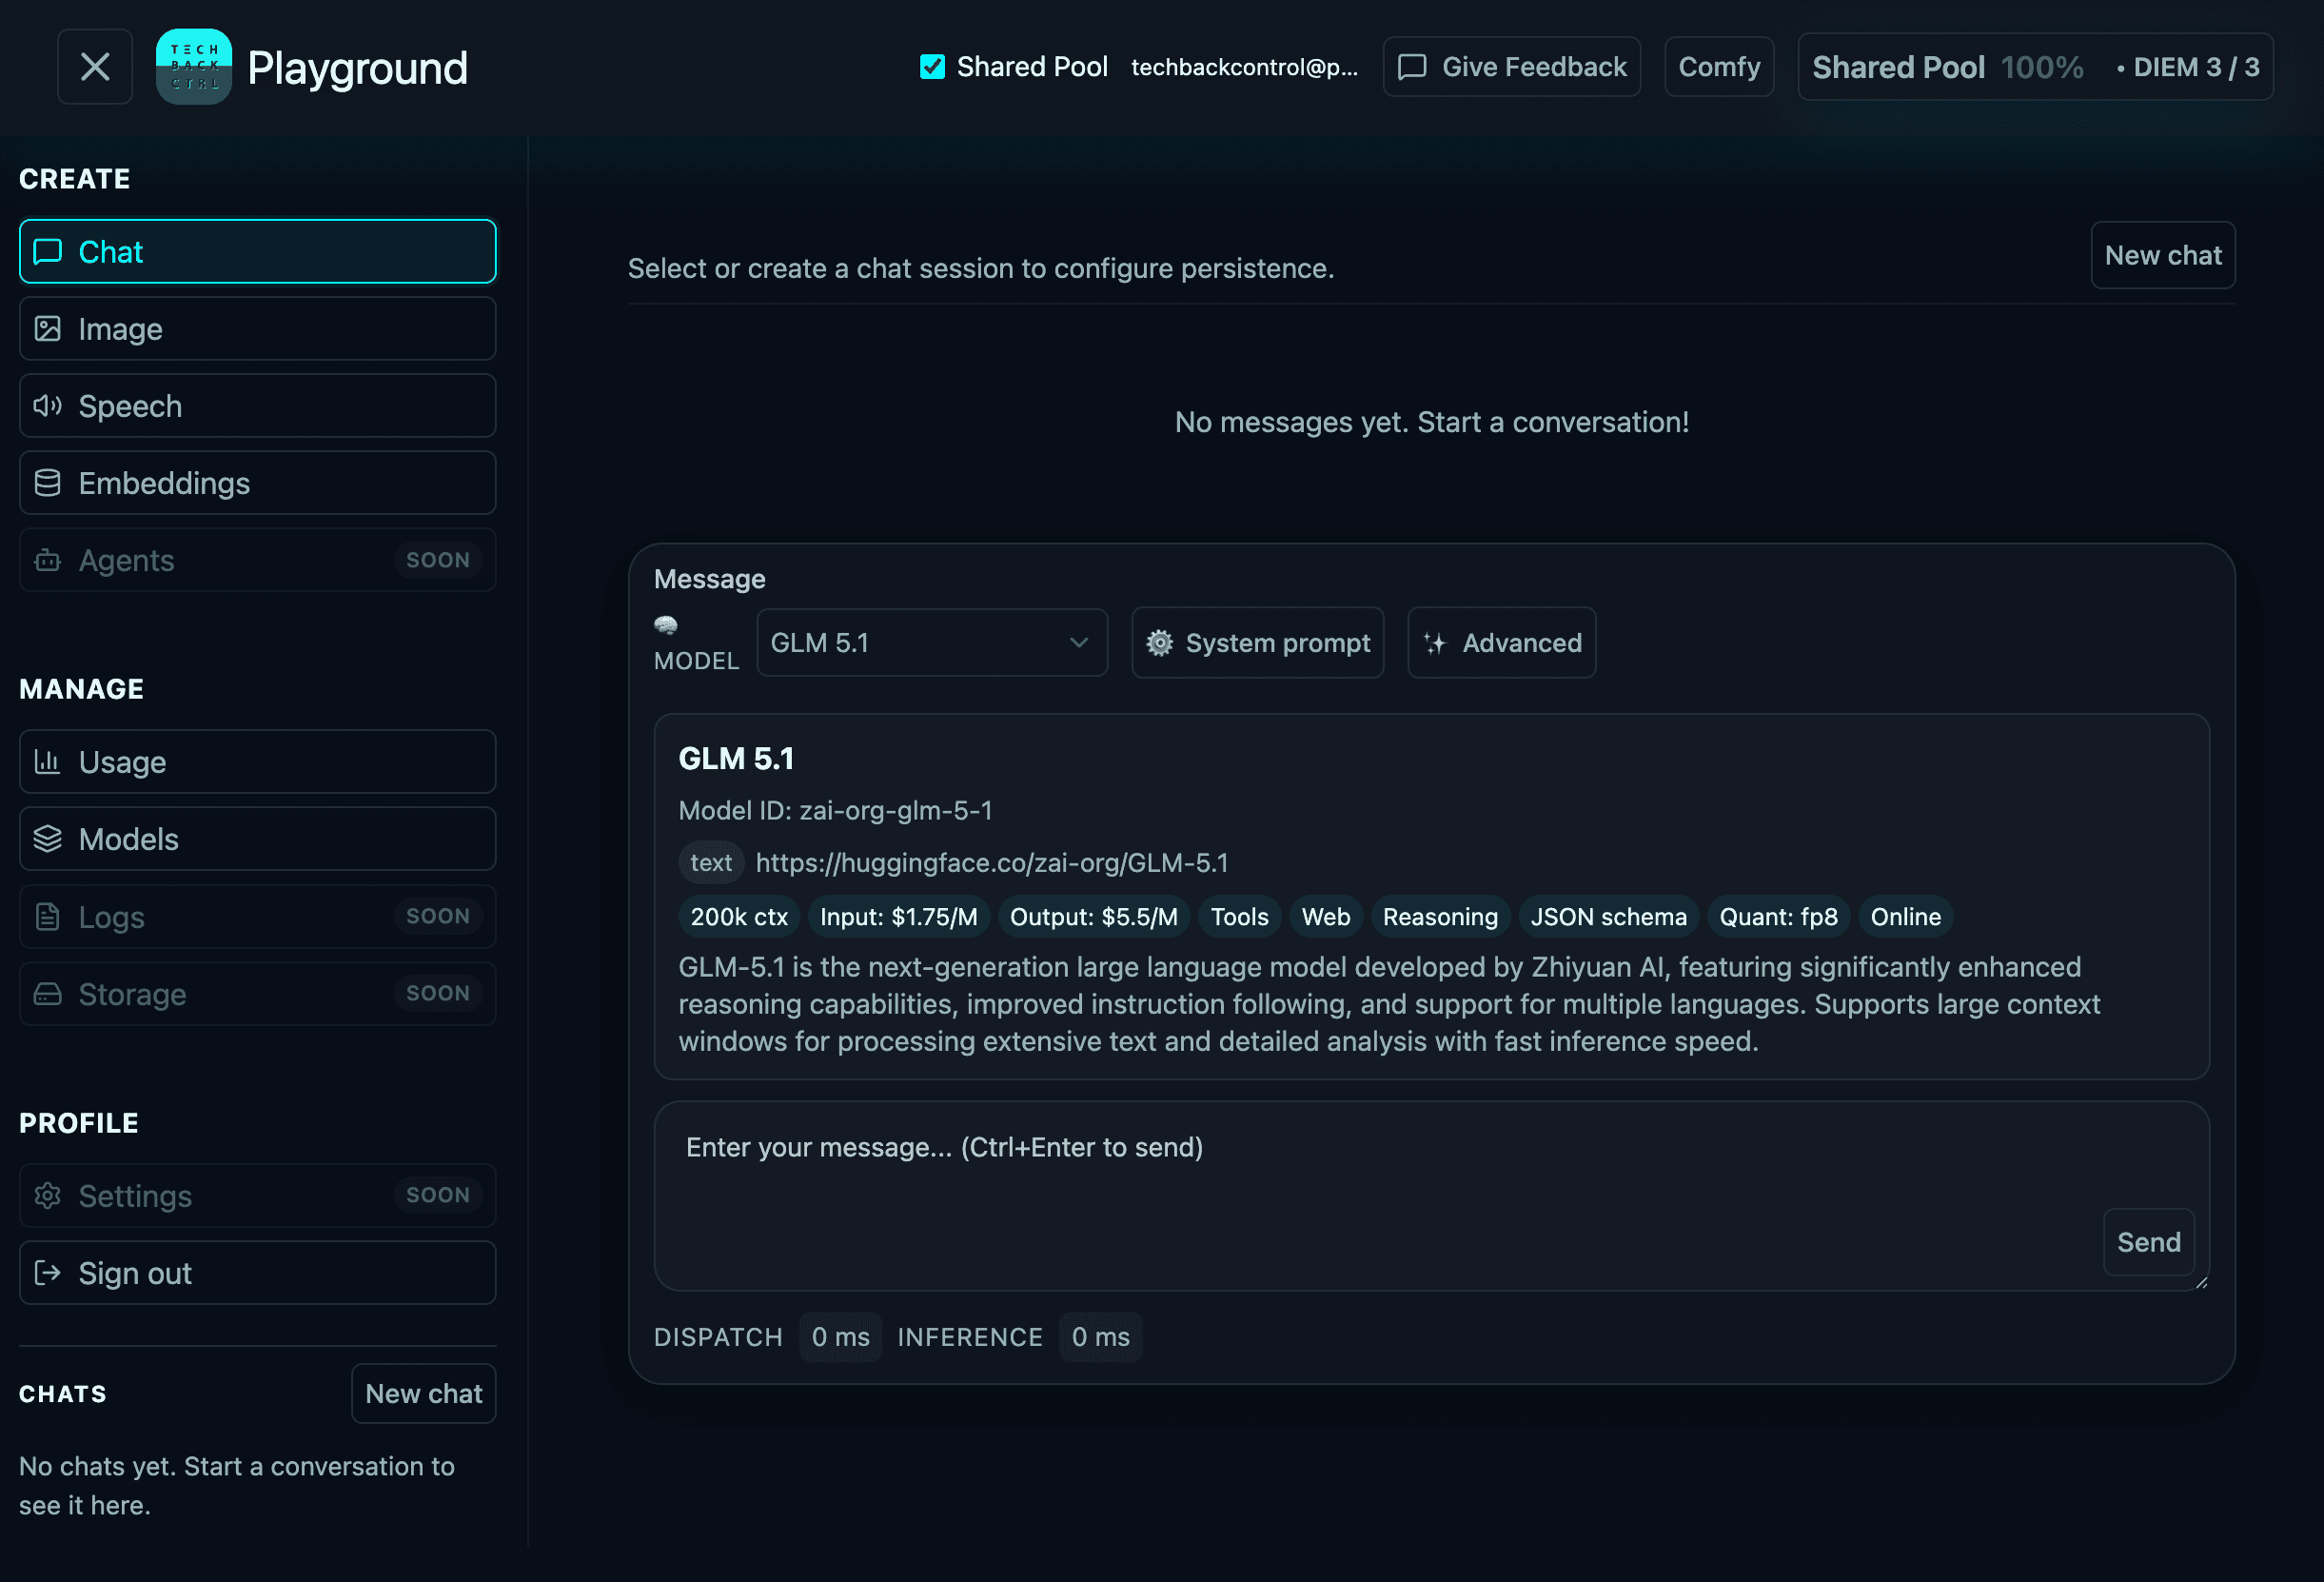
Task: Click the Input: $1.75/M badge
Action: point(899,917)
